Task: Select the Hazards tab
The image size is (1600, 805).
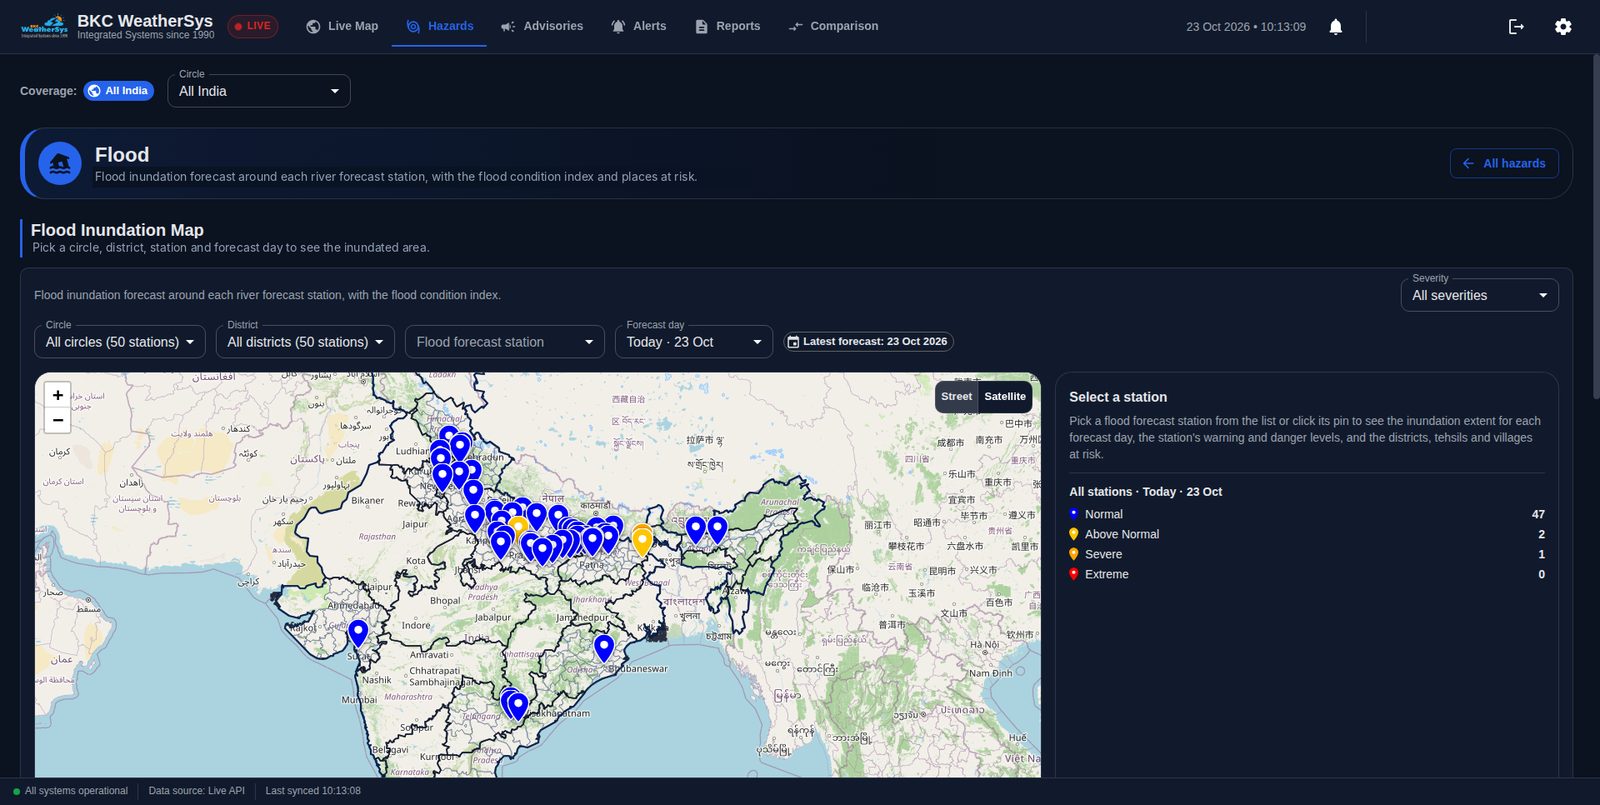Action: coord(440,26)
